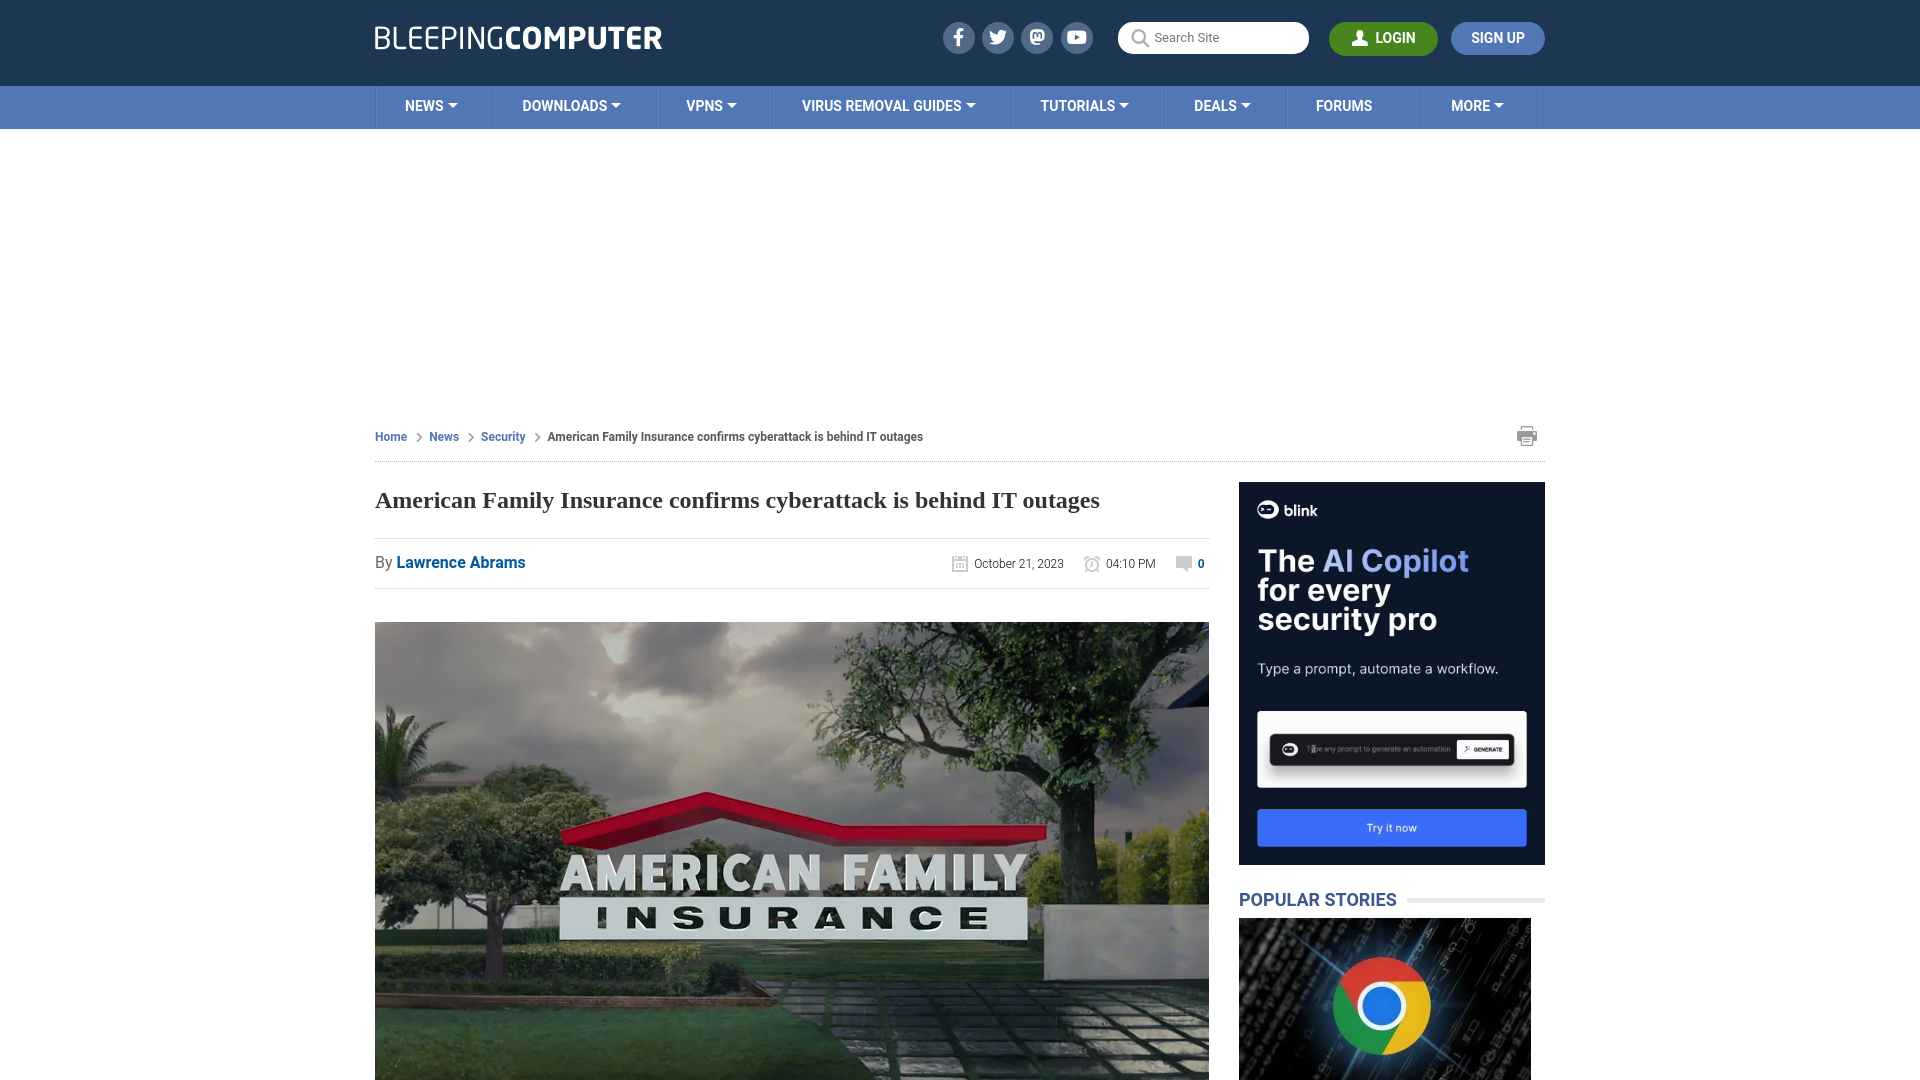Click the BleepingComputer Twitter icon
1920x1080 pixels.
coord(997,37)
